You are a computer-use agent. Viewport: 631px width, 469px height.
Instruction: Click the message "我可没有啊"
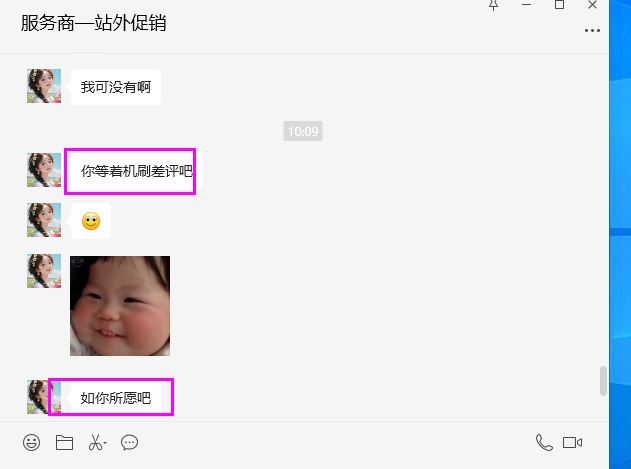[x=116, y=87]
